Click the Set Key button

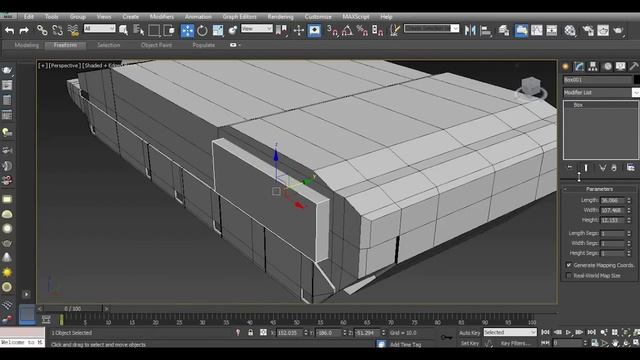[x=470, y=343]
